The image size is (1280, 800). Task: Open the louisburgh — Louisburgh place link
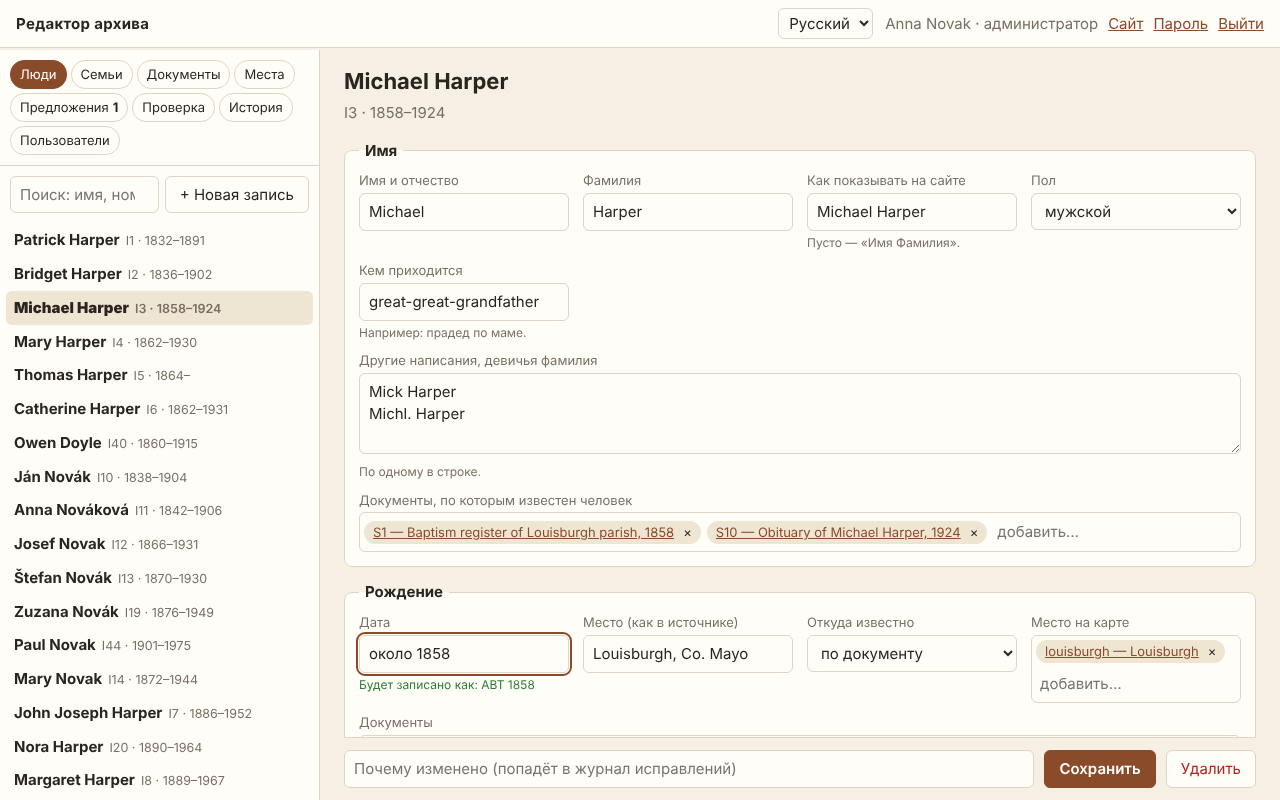(1122, 652)
